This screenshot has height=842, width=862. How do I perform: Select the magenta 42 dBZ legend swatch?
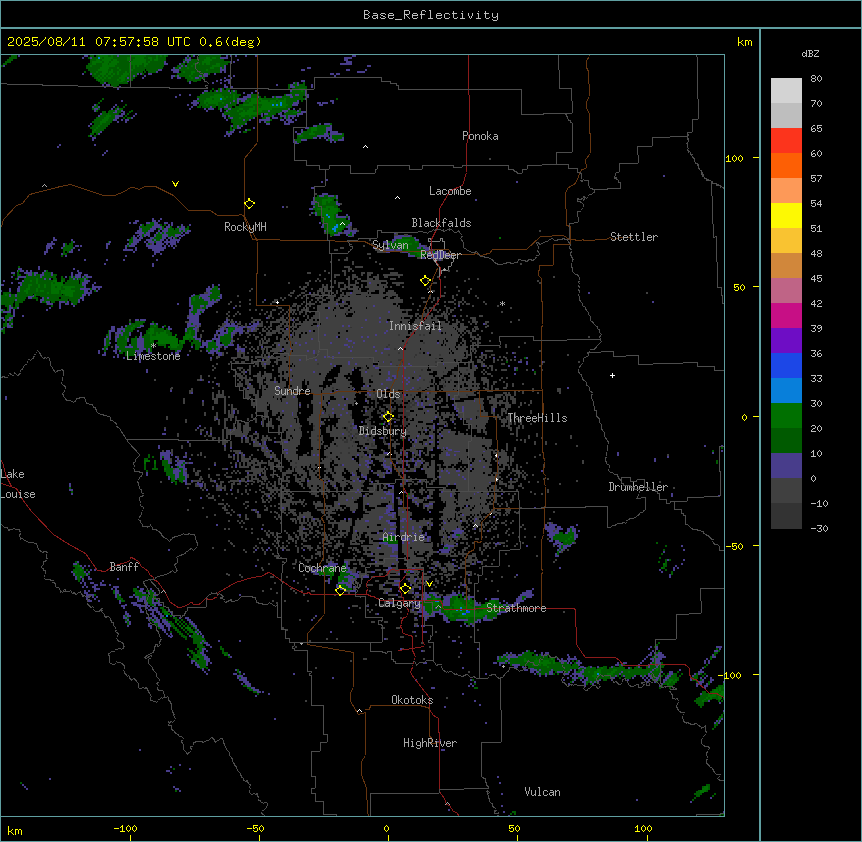[x=786, y=315]
